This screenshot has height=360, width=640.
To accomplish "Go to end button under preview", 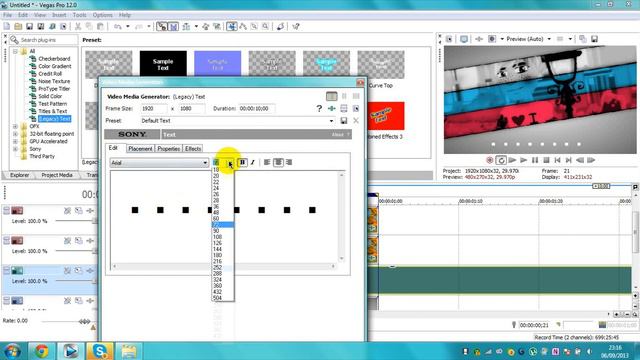I will click(x=568, y=160).
